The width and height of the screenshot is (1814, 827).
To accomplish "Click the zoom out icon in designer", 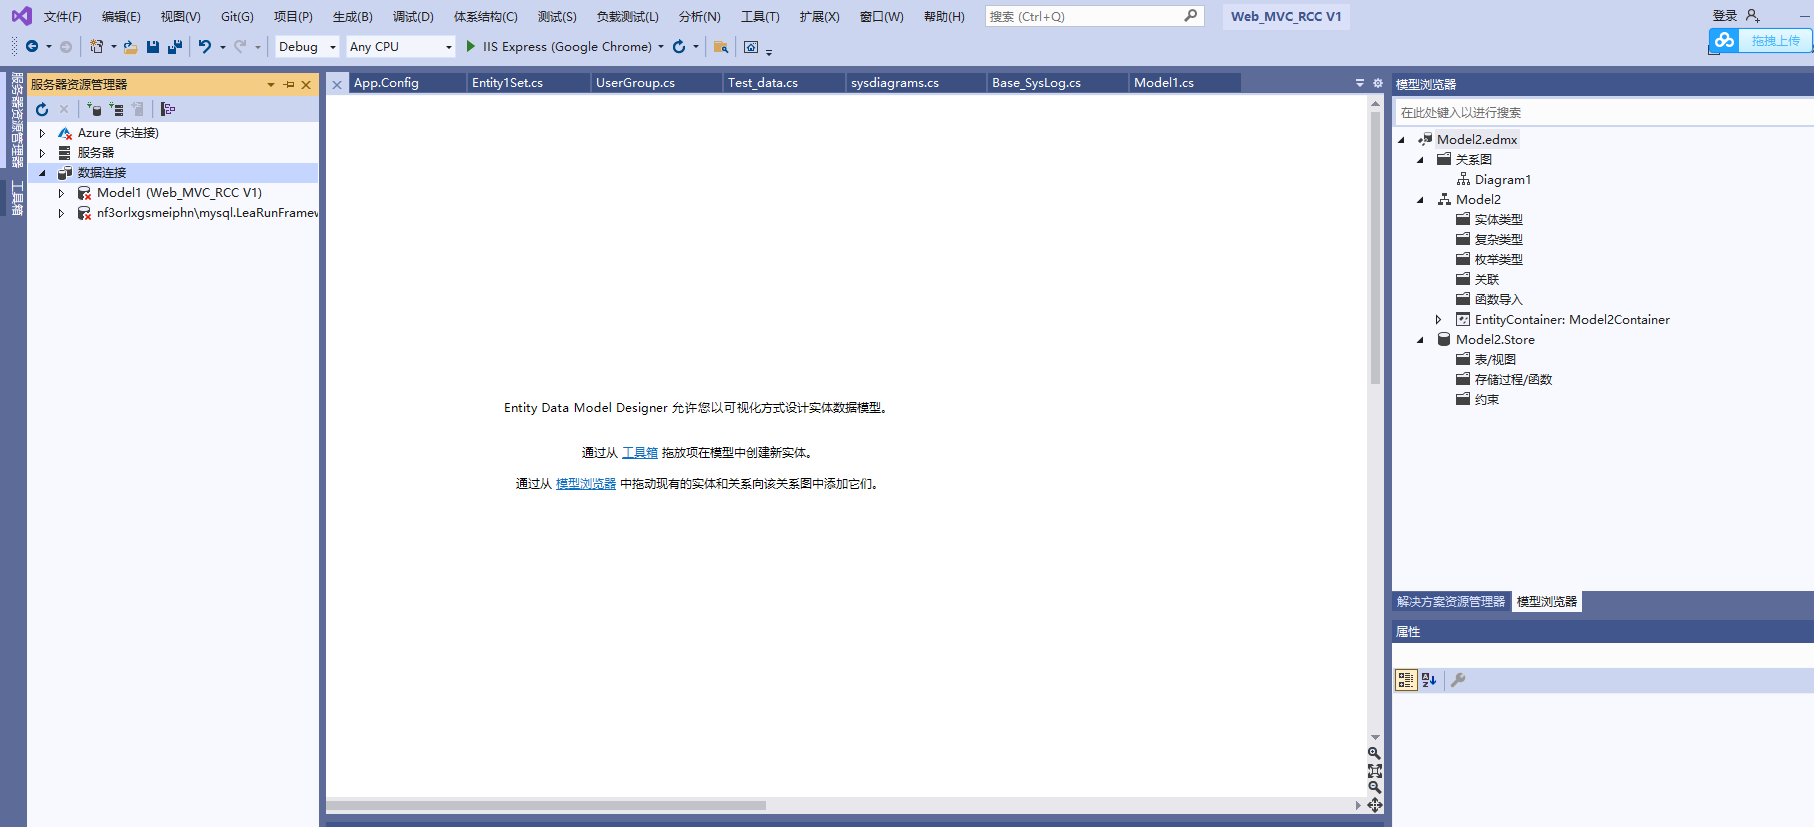I will coord(1375,787).
